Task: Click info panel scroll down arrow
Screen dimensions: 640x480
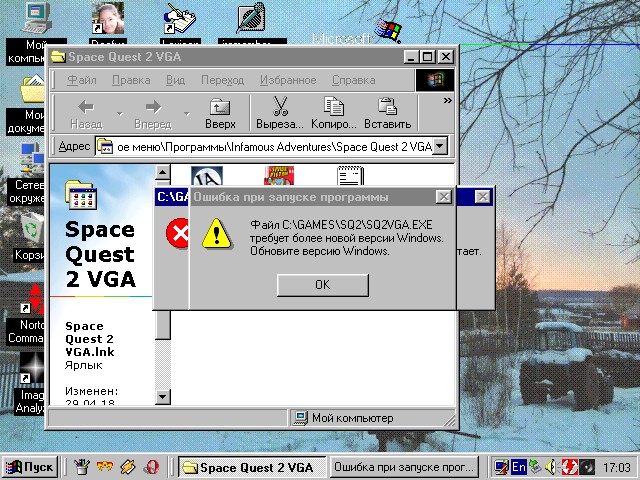Action: click(163, 396)
